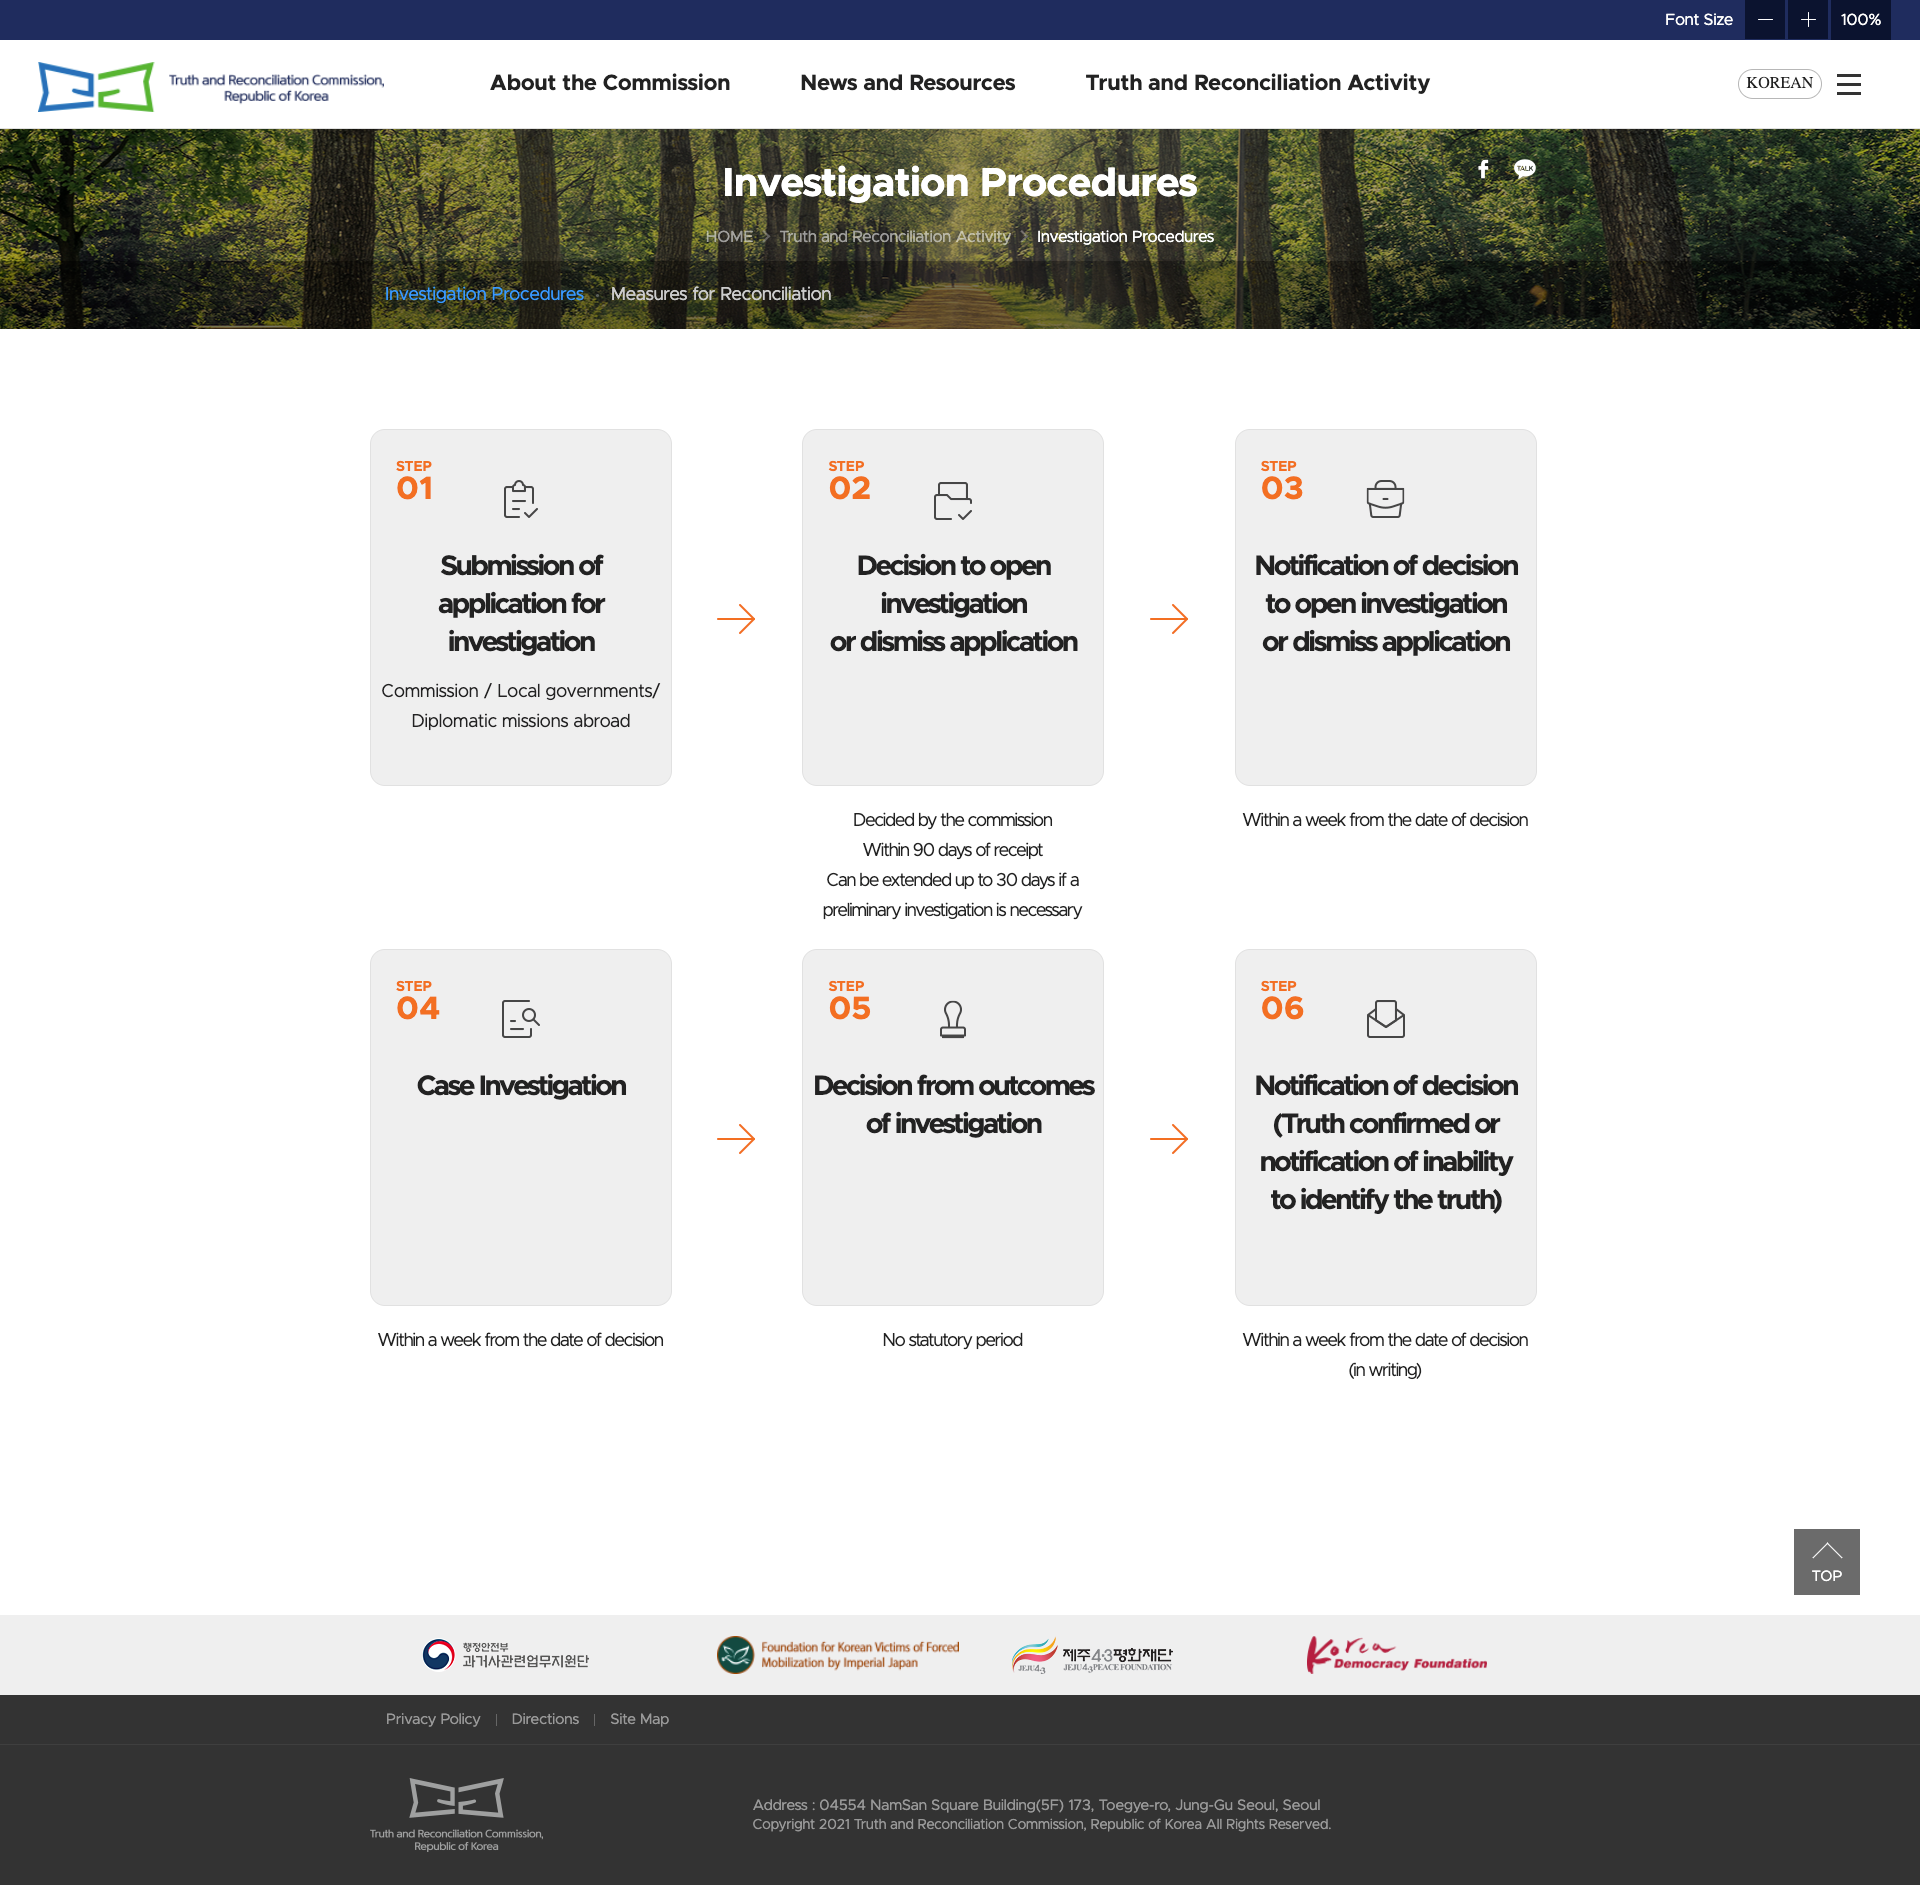This screenshot has width=1920, height=1885.
Task: Decrease the font size
Action: [x=1764, y=19]
